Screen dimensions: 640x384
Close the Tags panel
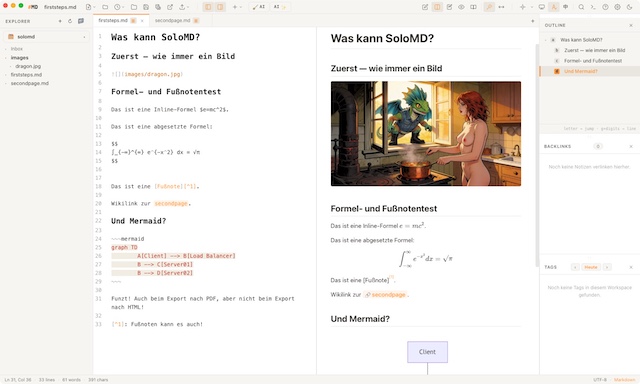[x=631, y=267]
